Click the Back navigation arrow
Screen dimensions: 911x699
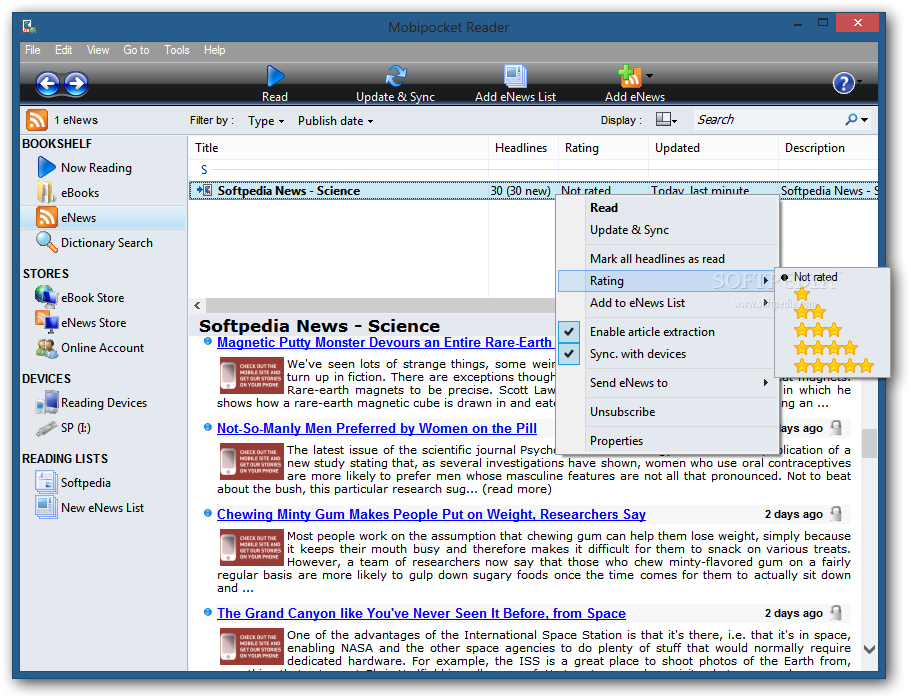pyautogui.click(x=48, y=84)
